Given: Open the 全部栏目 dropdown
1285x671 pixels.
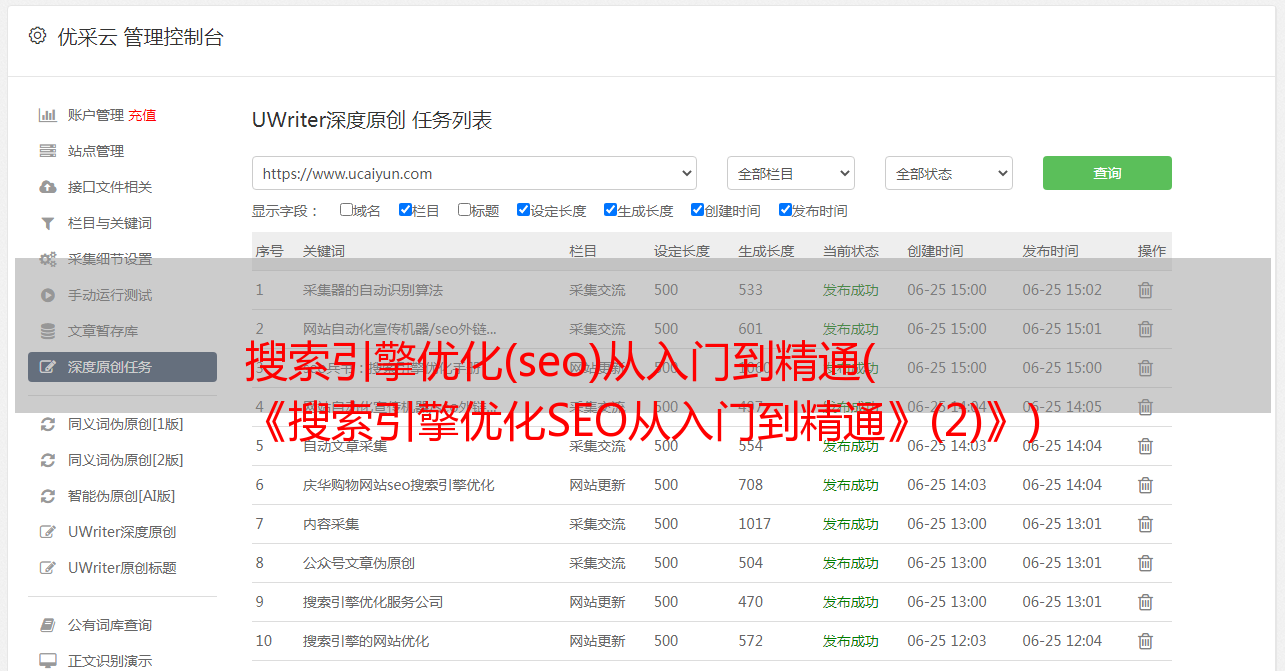Looking at the screenshot, I should [x=790, y=173].
